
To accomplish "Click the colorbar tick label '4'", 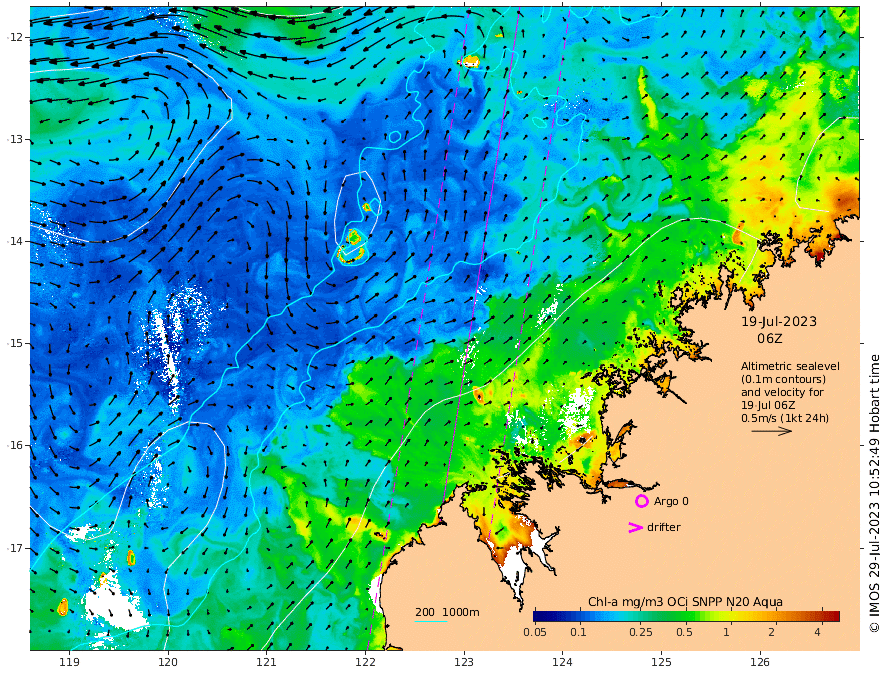I will [x=817, y=632].
